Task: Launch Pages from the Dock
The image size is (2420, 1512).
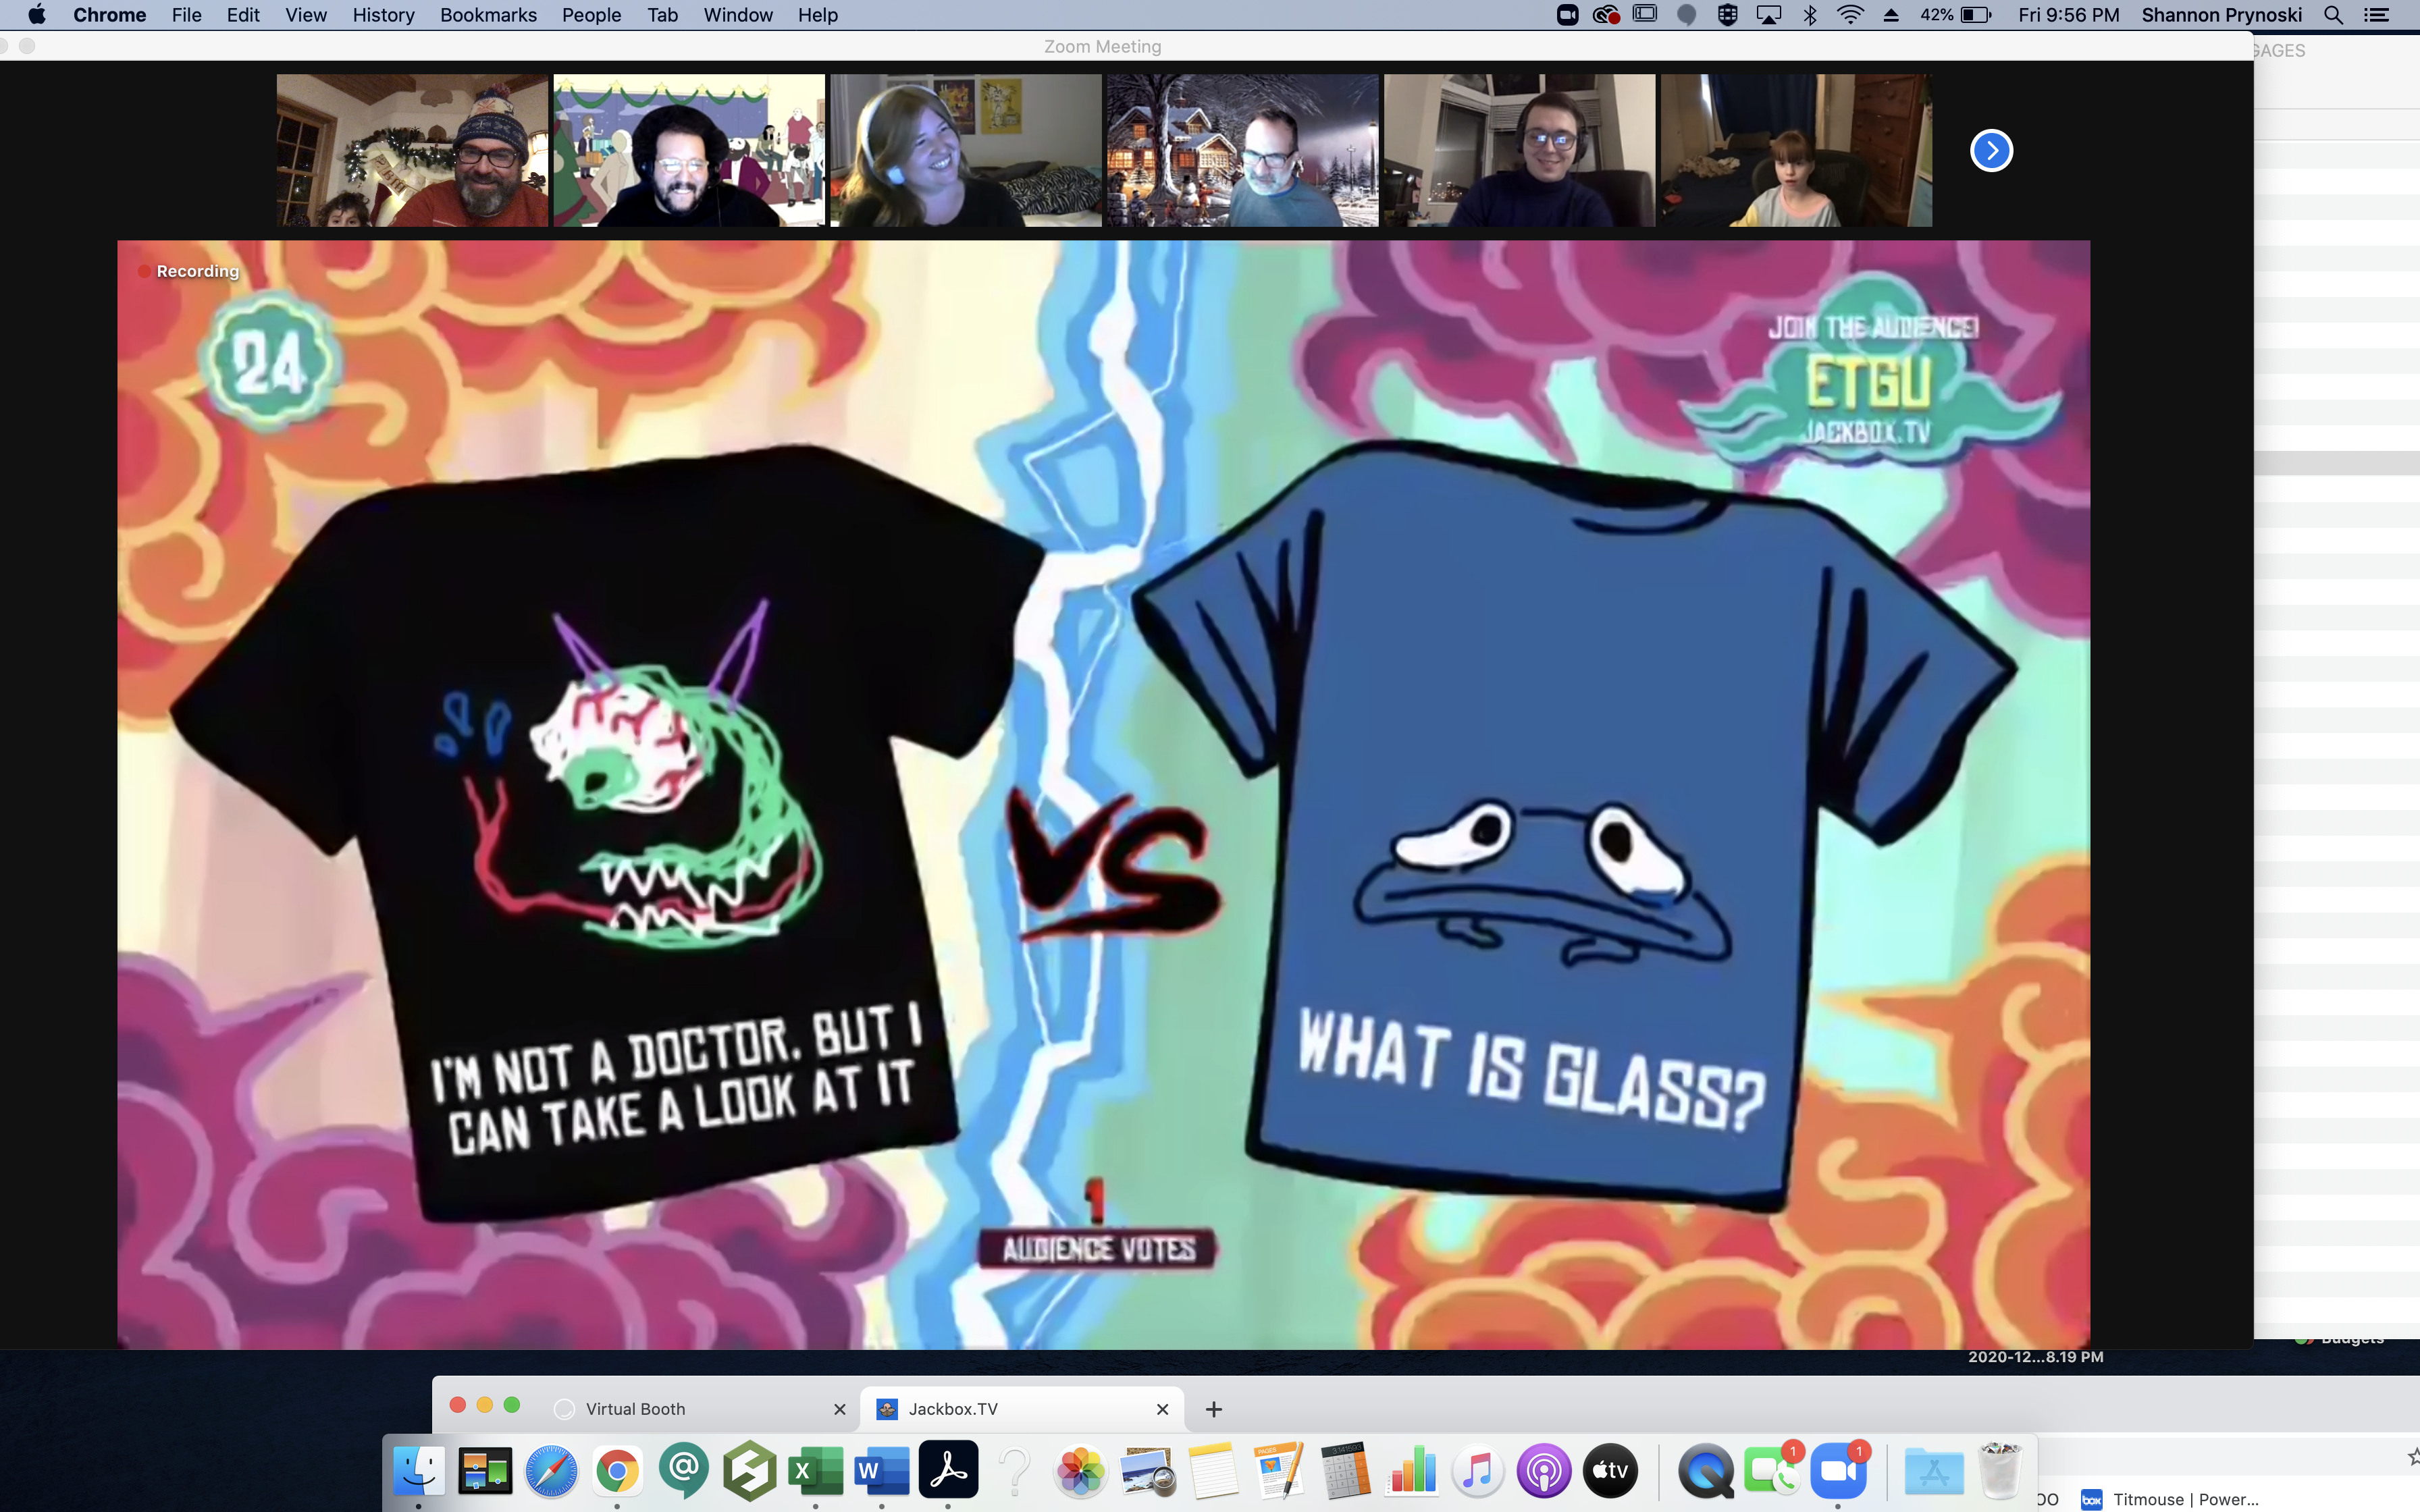Action: (x=1279, y=1471)
